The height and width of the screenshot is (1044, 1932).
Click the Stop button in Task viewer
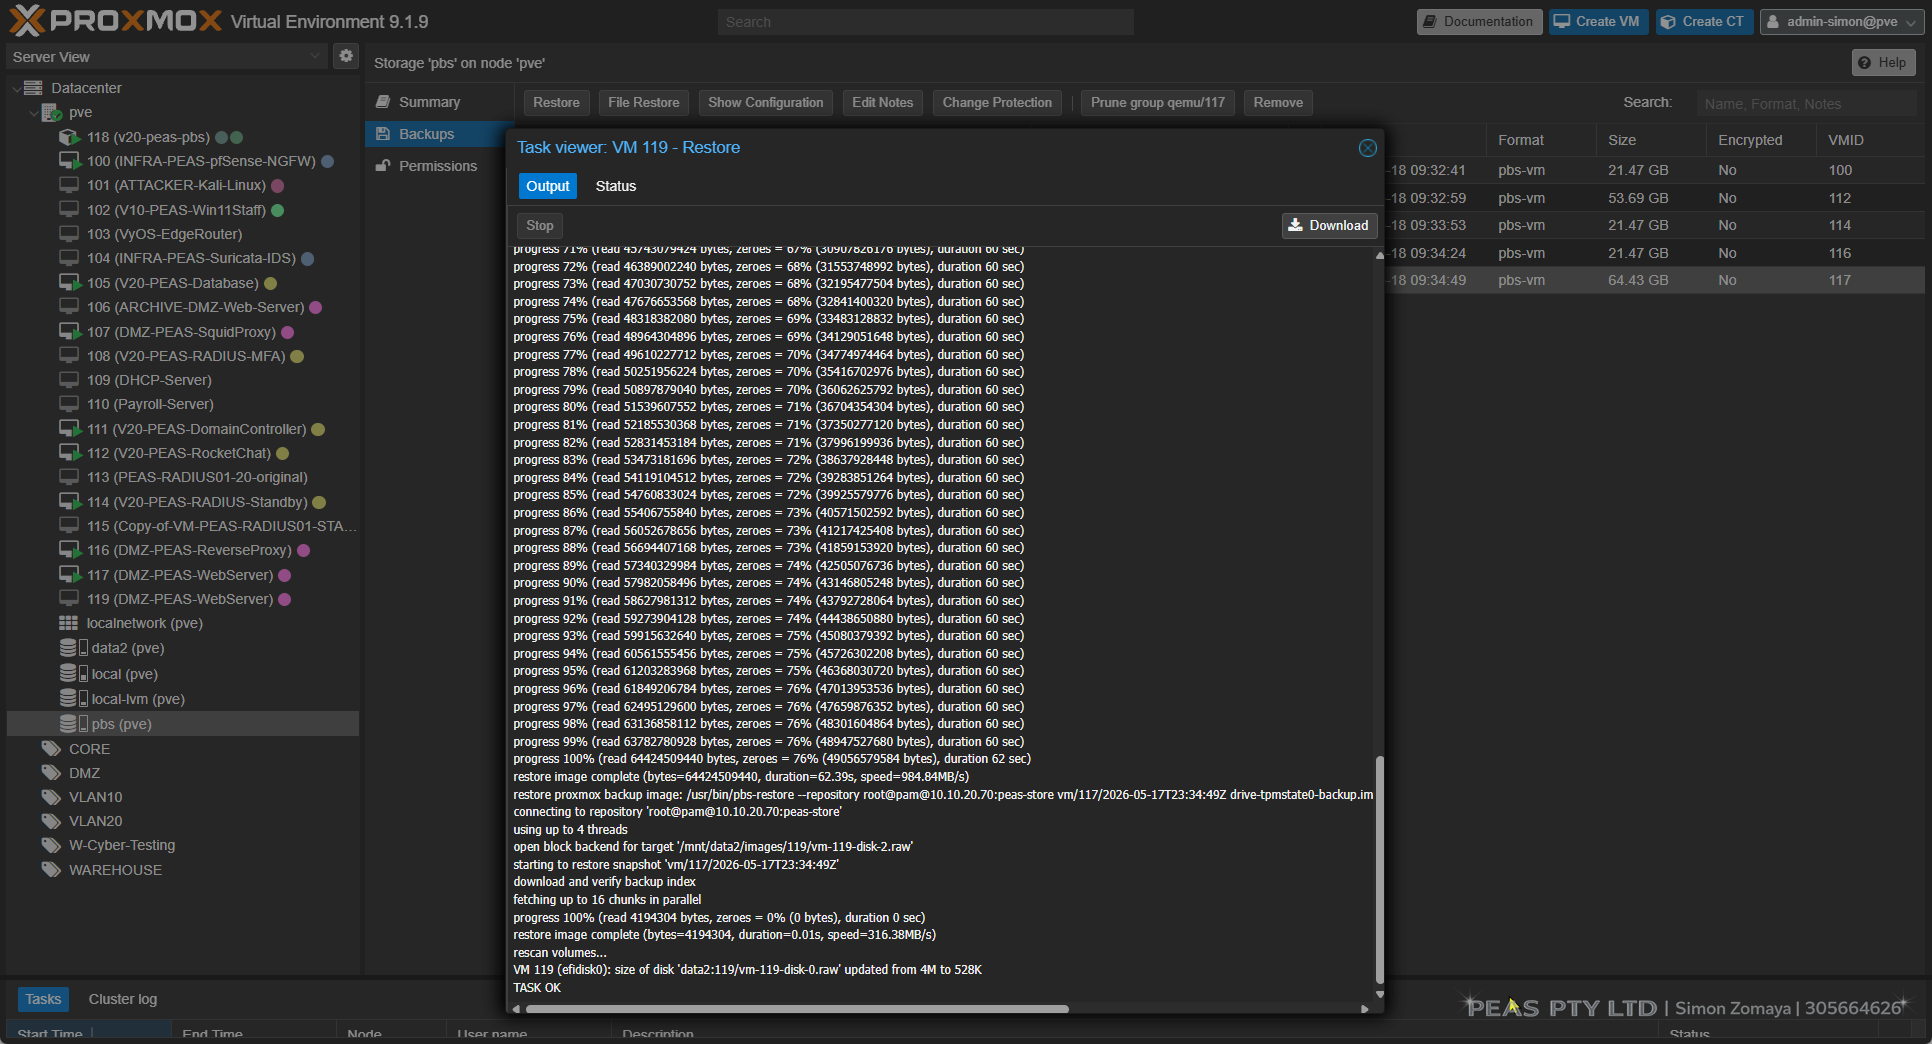click(540, 225)
